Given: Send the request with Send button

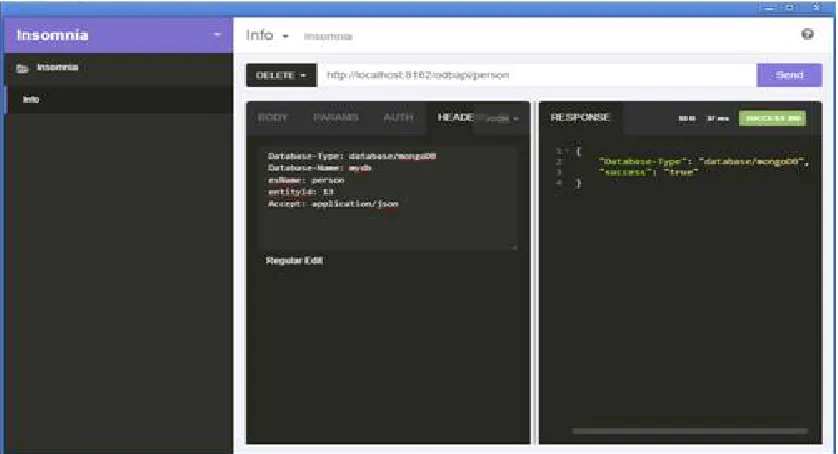Looking at the screenshot, I should (x=789, y=75).
